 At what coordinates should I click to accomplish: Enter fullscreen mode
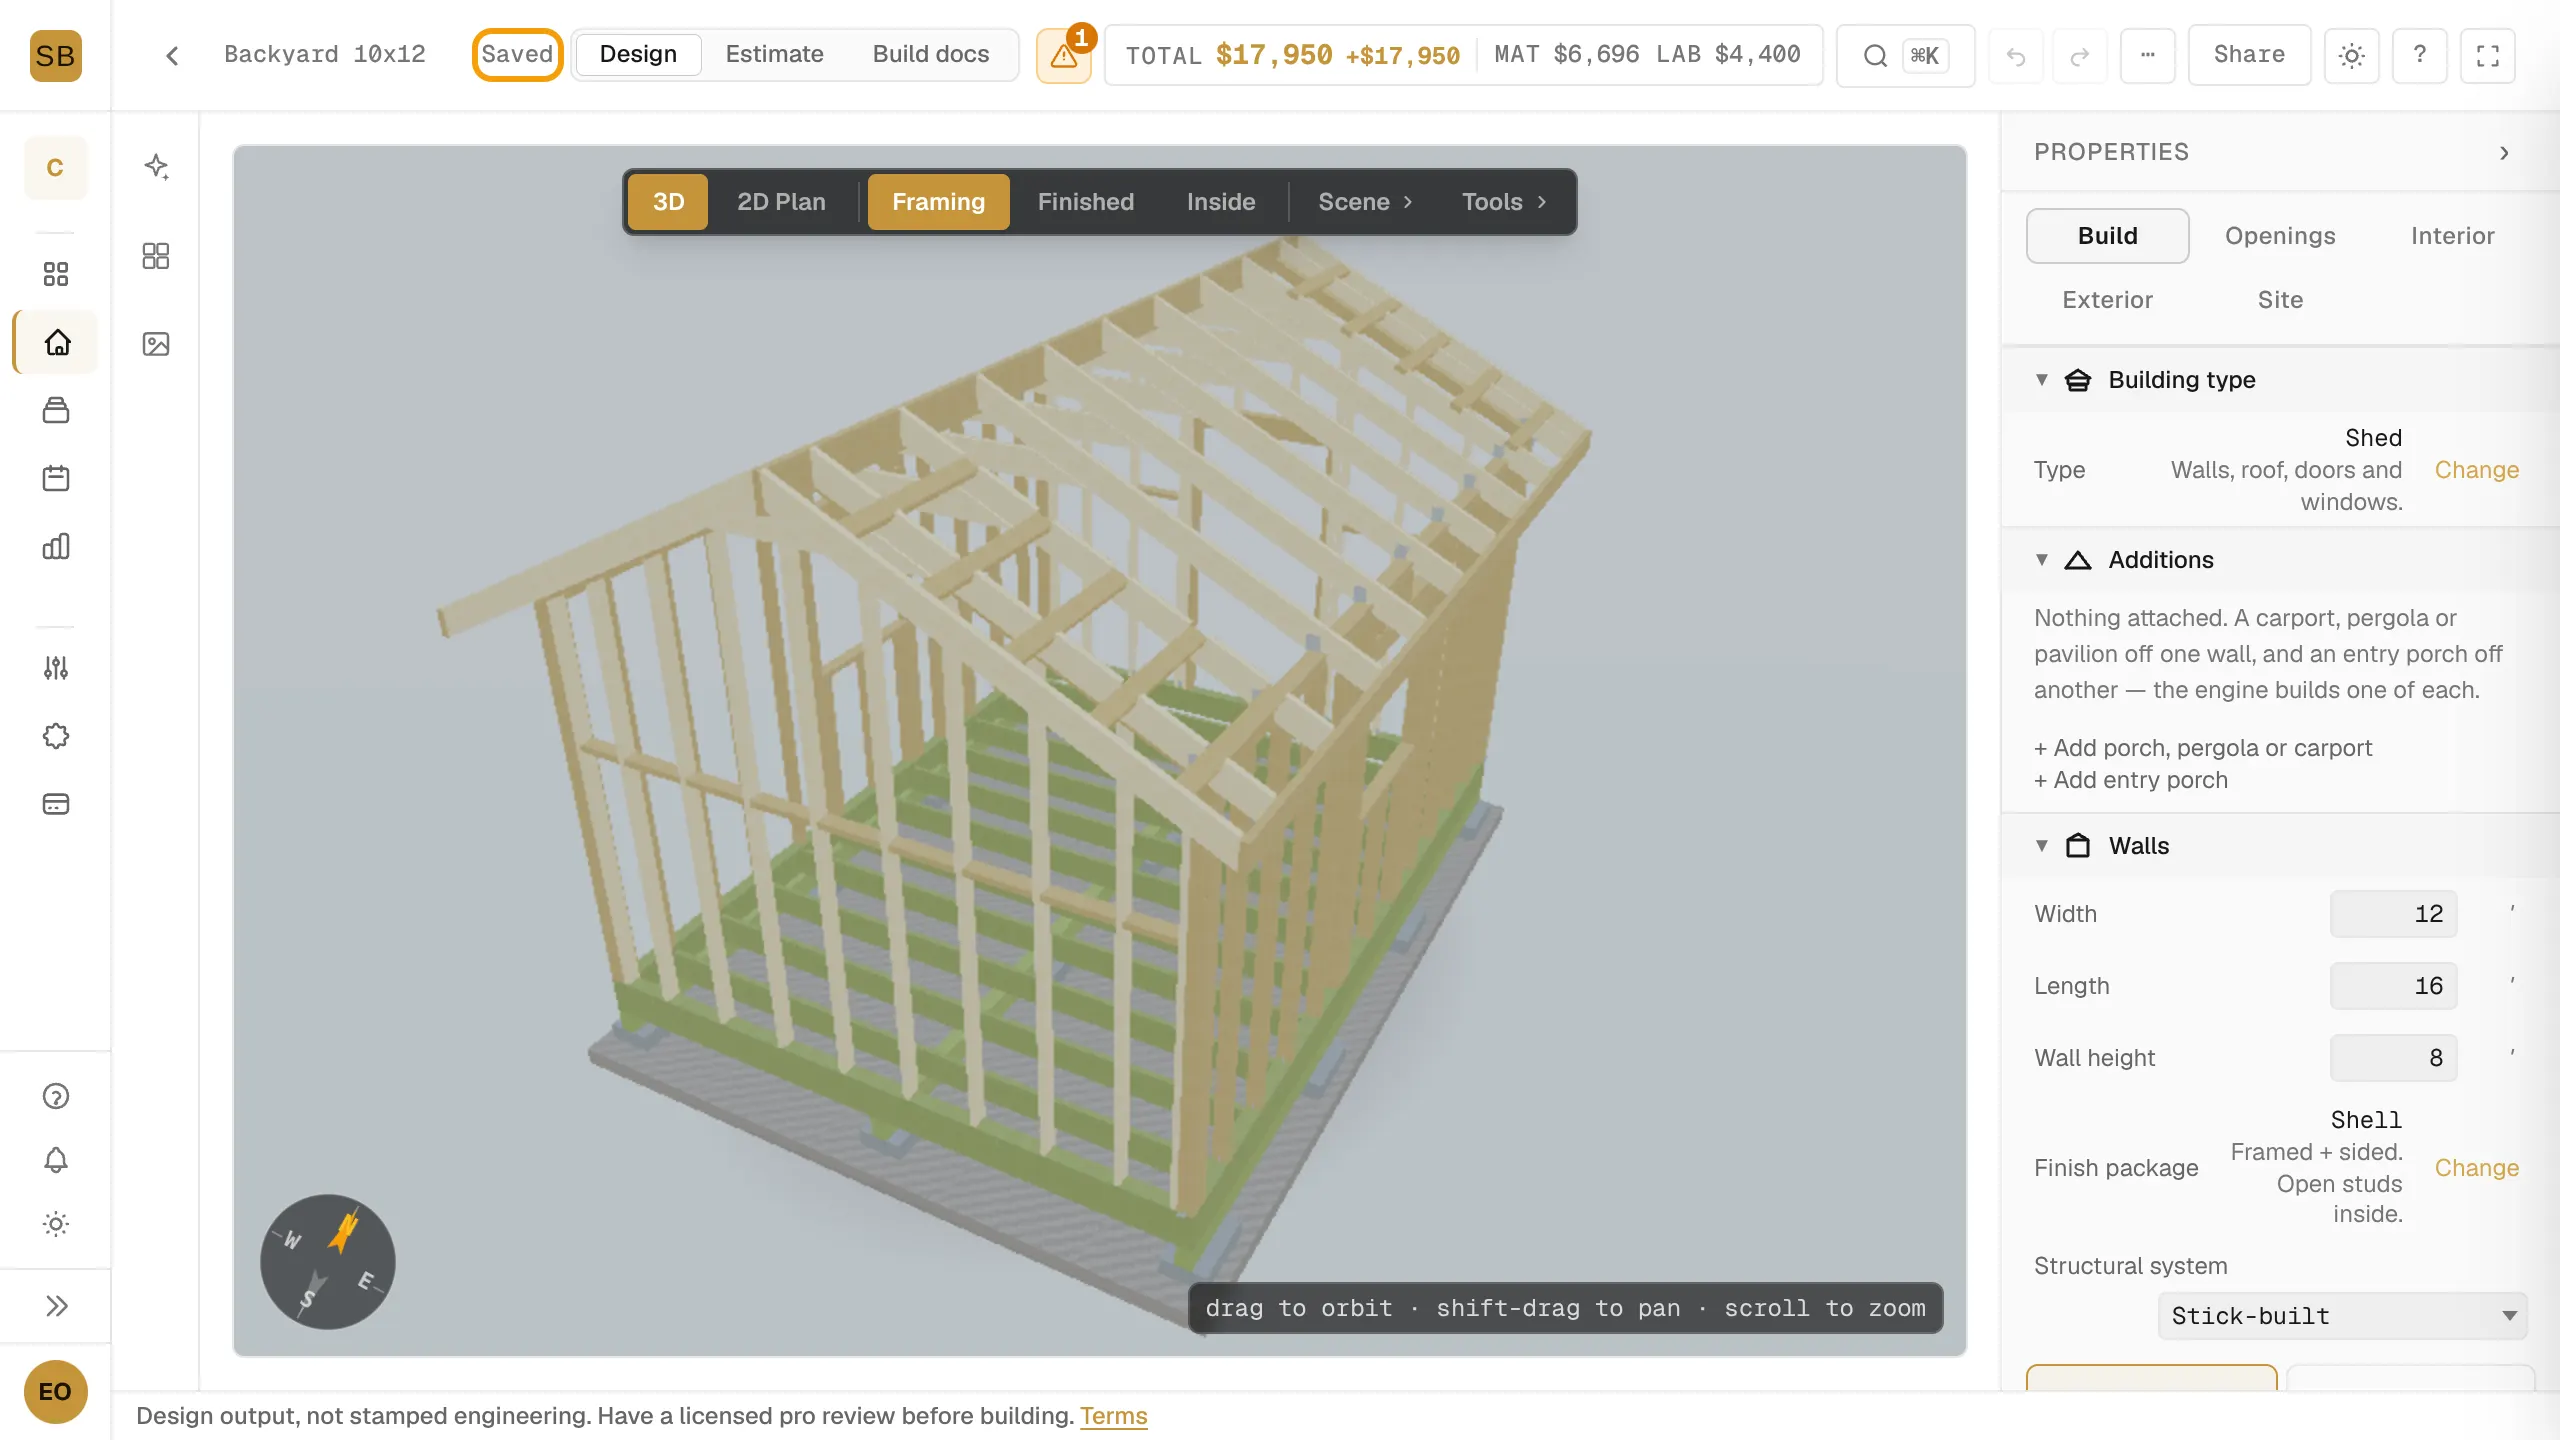[x=2487, y=55]
